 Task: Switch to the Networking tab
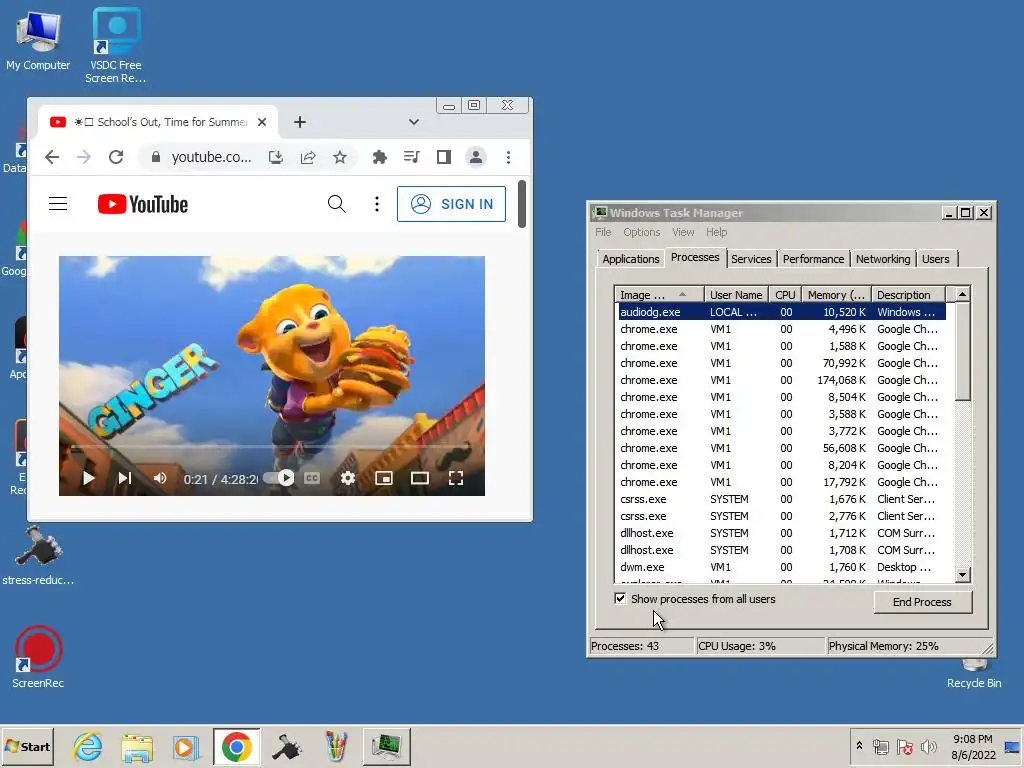pyautogui.click(x=883, y=259)
